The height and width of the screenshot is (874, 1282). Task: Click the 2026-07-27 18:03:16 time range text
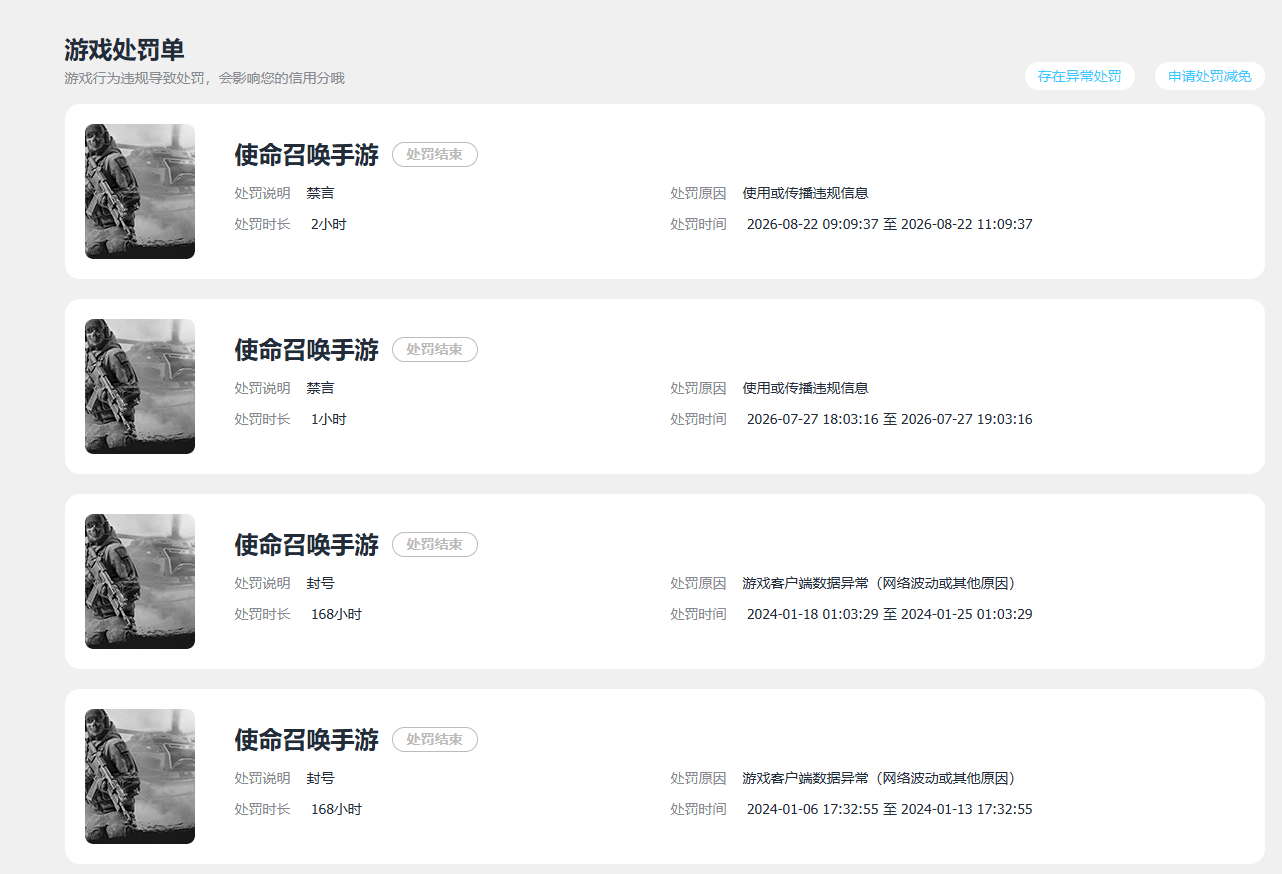pos(889,419)
